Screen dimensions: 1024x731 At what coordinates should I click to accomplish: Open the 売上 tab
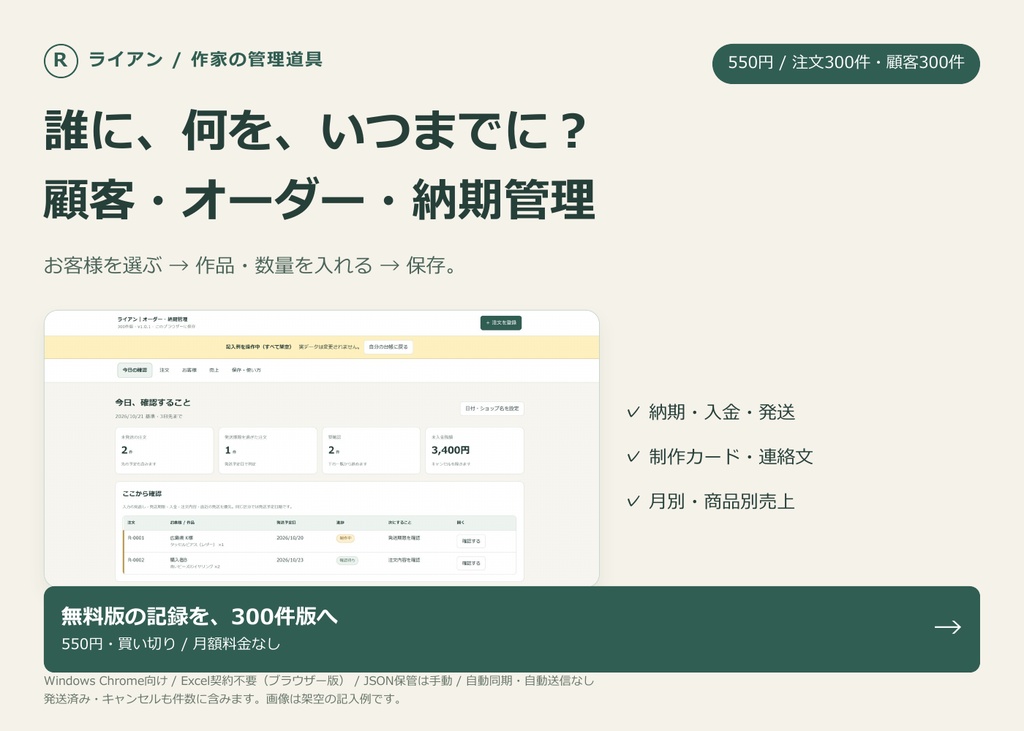[214, 370]
